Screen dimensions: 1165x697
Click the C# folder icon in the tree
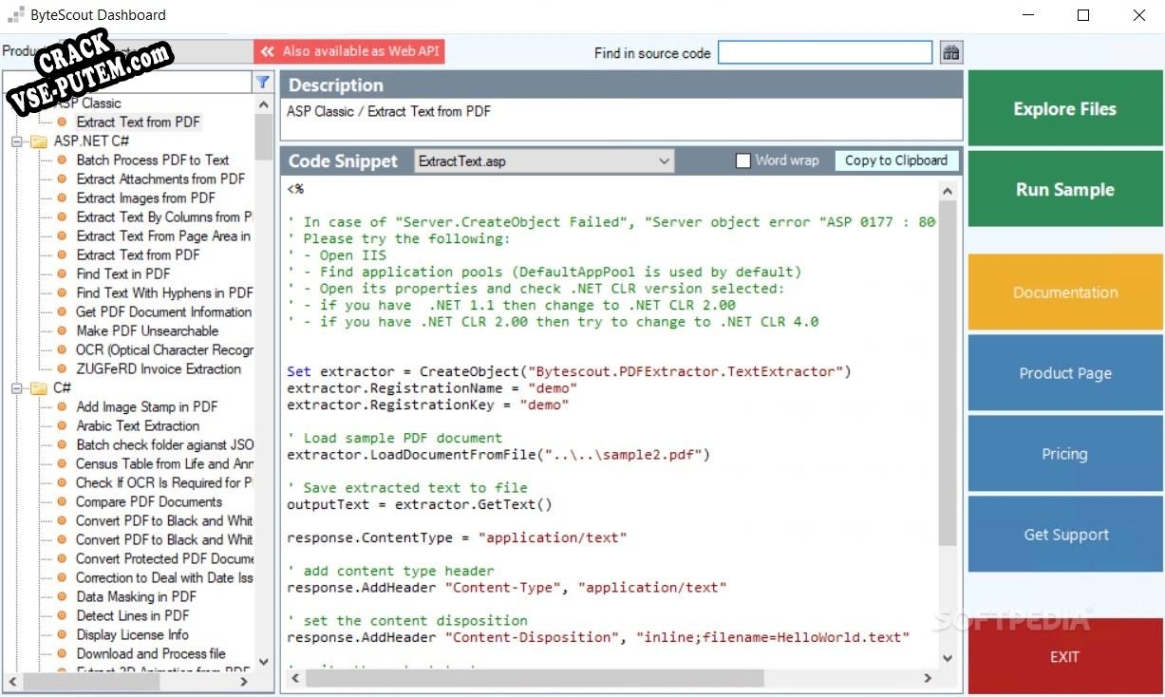[x=39, y=388]
